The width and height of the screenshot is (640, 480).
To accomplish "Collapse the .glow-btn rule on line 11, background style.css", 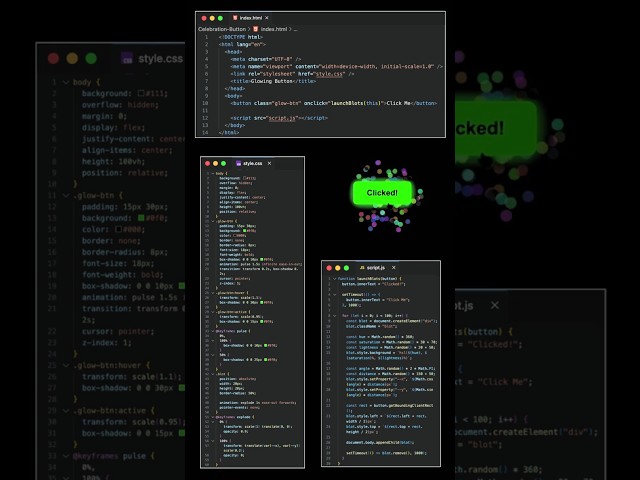I will (66, 196).
